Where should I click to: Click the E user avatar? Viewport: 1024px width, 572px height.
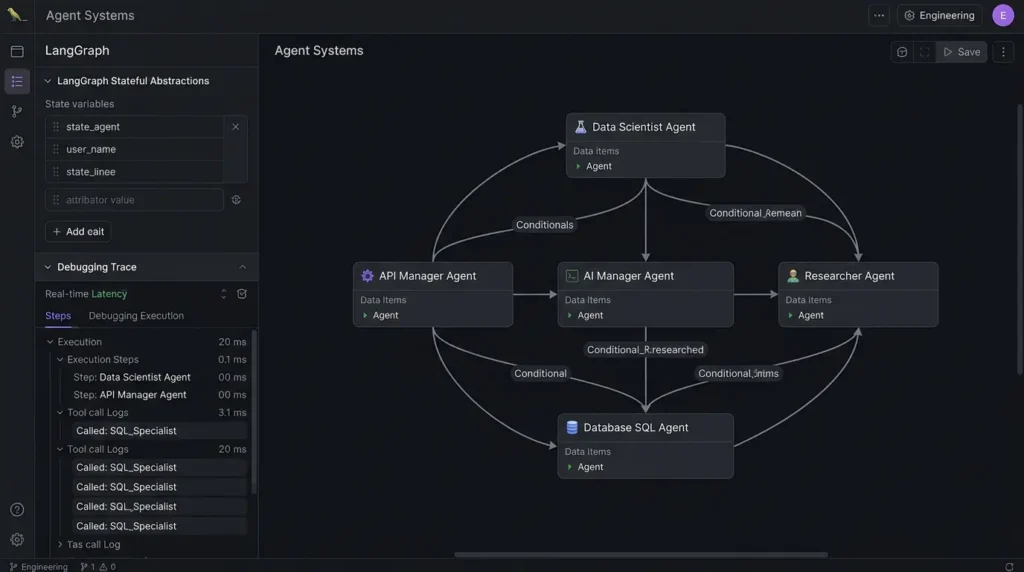coord(1002,15)
